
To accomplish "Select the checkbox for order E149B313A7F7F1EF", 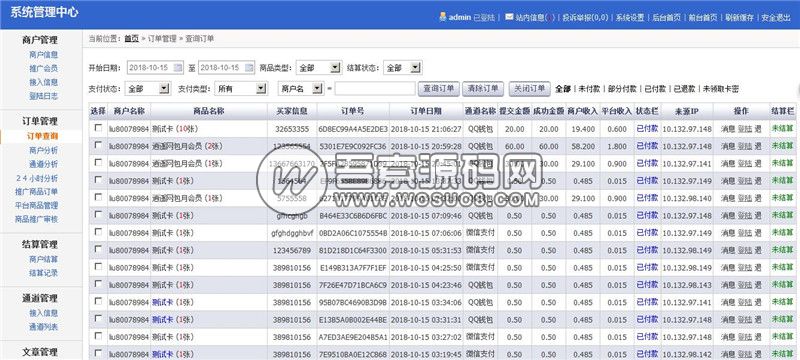I will [98, 267].
